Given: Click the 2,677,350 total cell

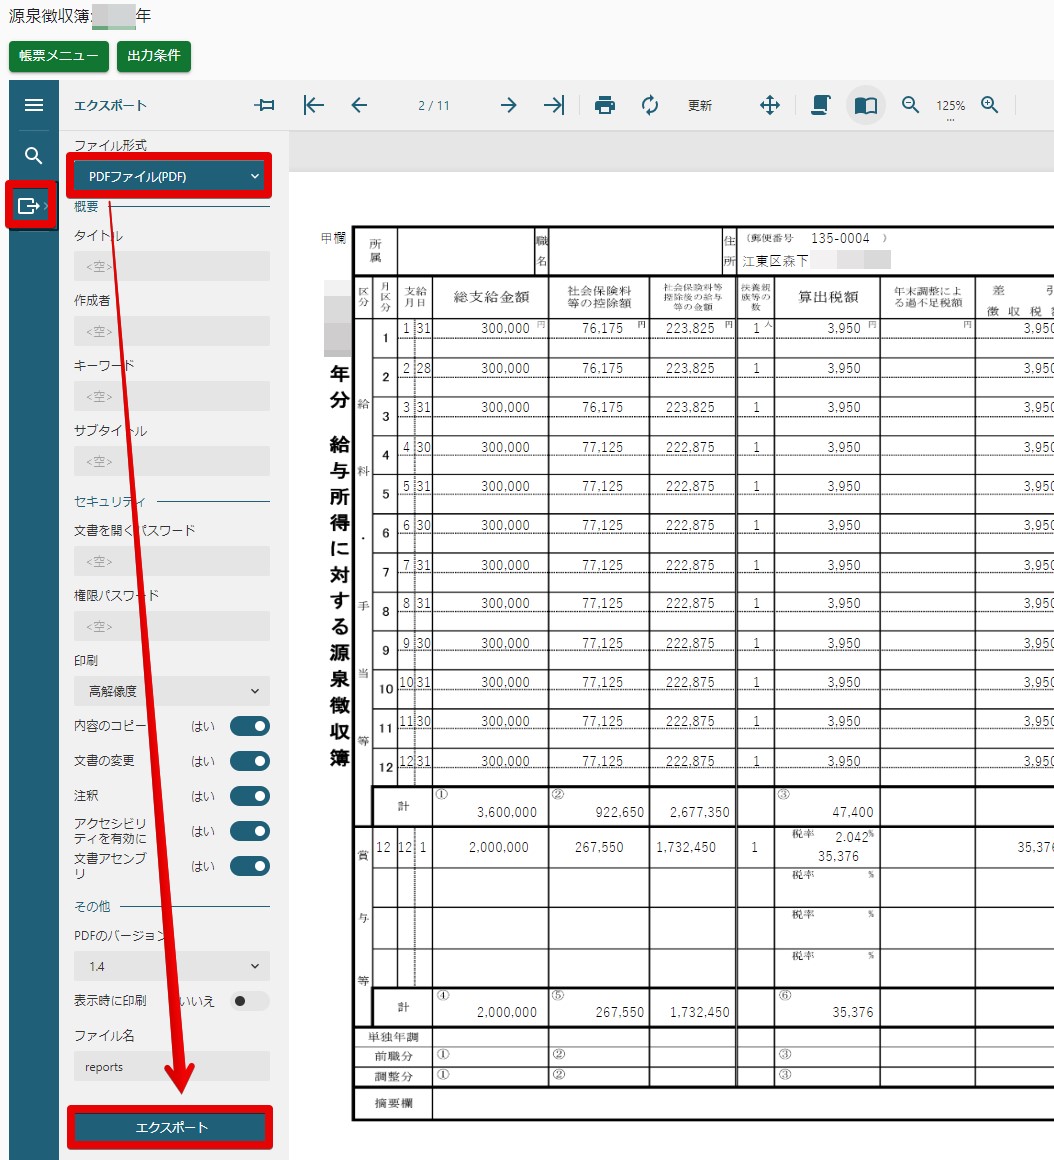Looking at the screenshot, I should pos(700,812).
